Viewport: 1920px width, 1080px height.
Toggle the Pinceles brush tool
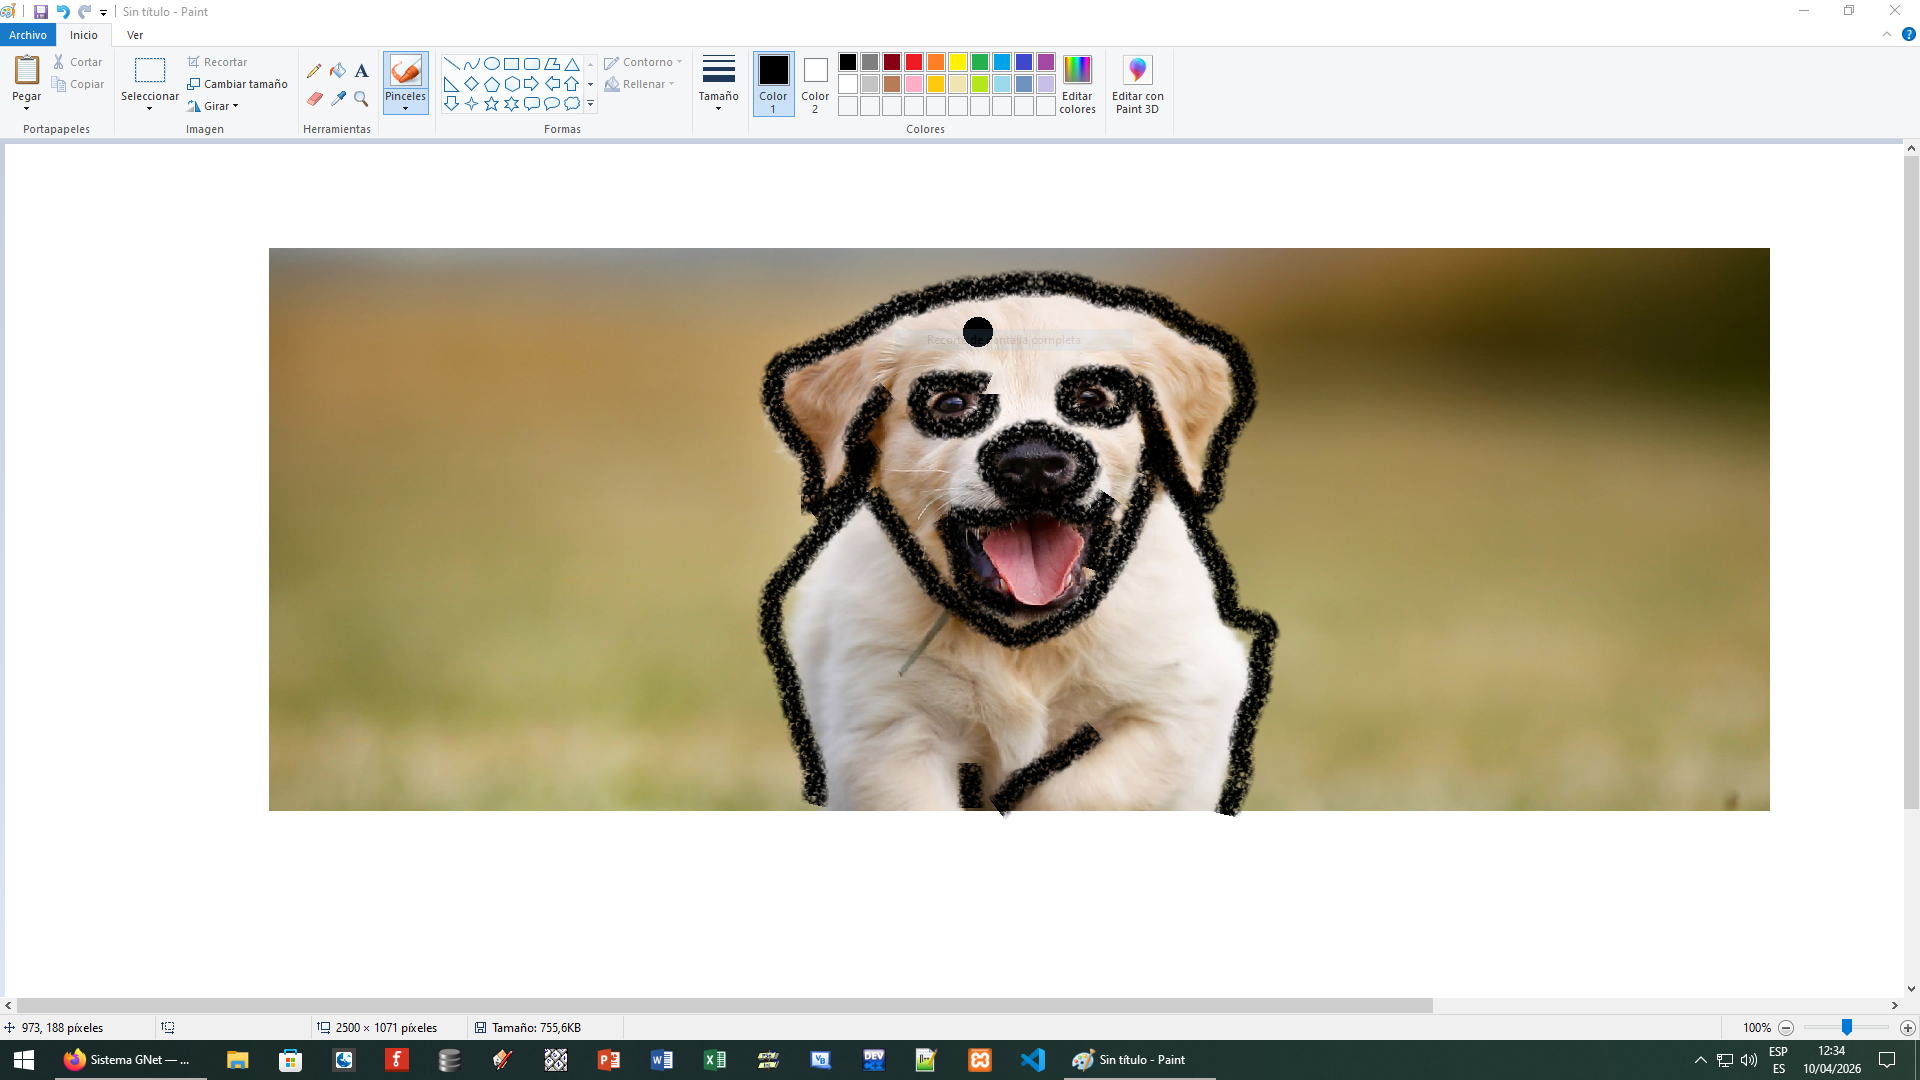click(405, 72)
